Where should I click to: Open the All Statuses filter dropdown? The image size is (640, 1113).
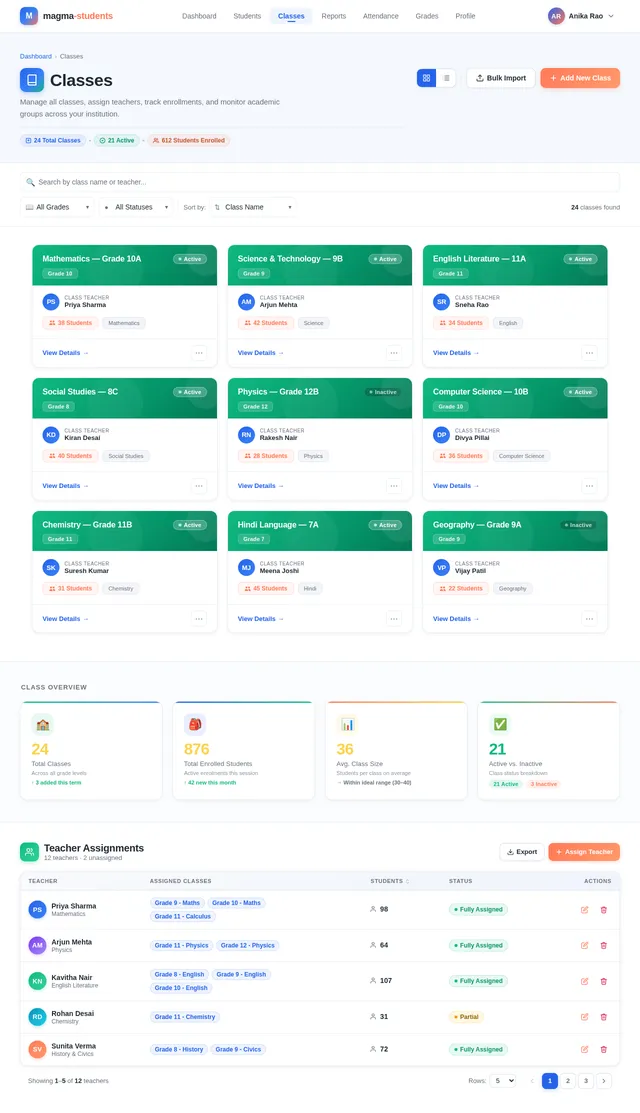coord(136,207)
